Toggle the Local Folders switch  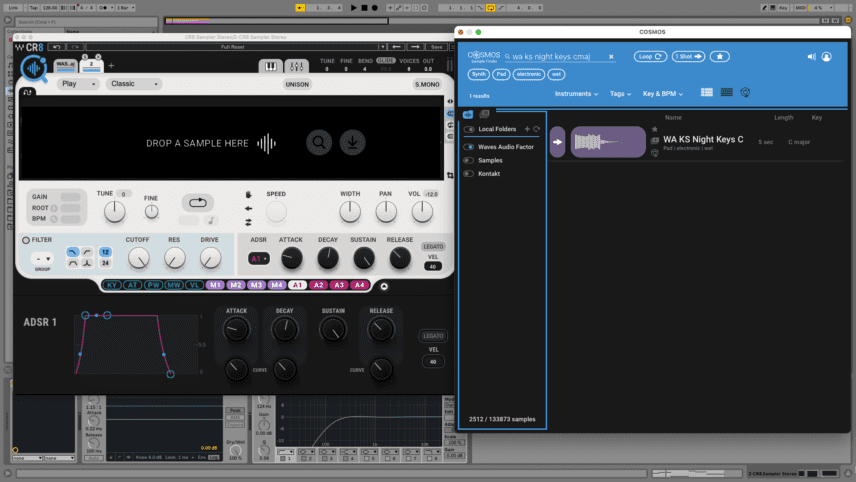[x=468, y=129]
